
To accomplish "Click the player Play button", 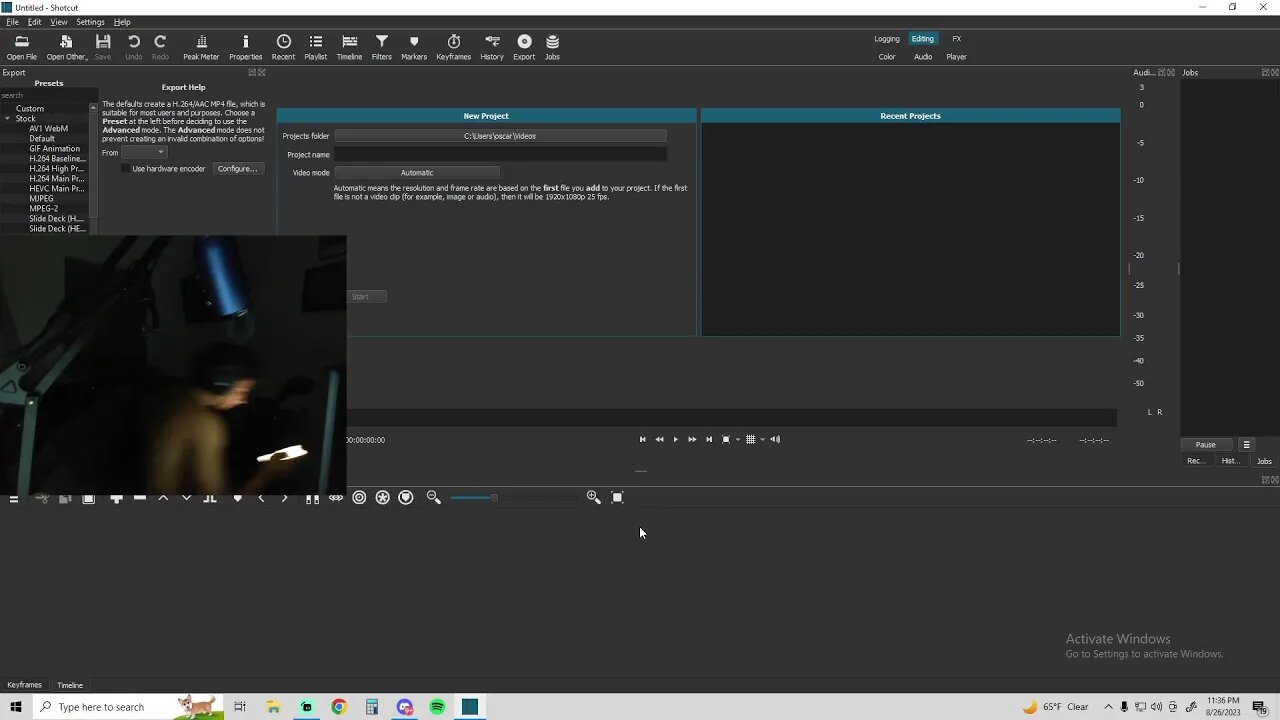I will point(675,439).
